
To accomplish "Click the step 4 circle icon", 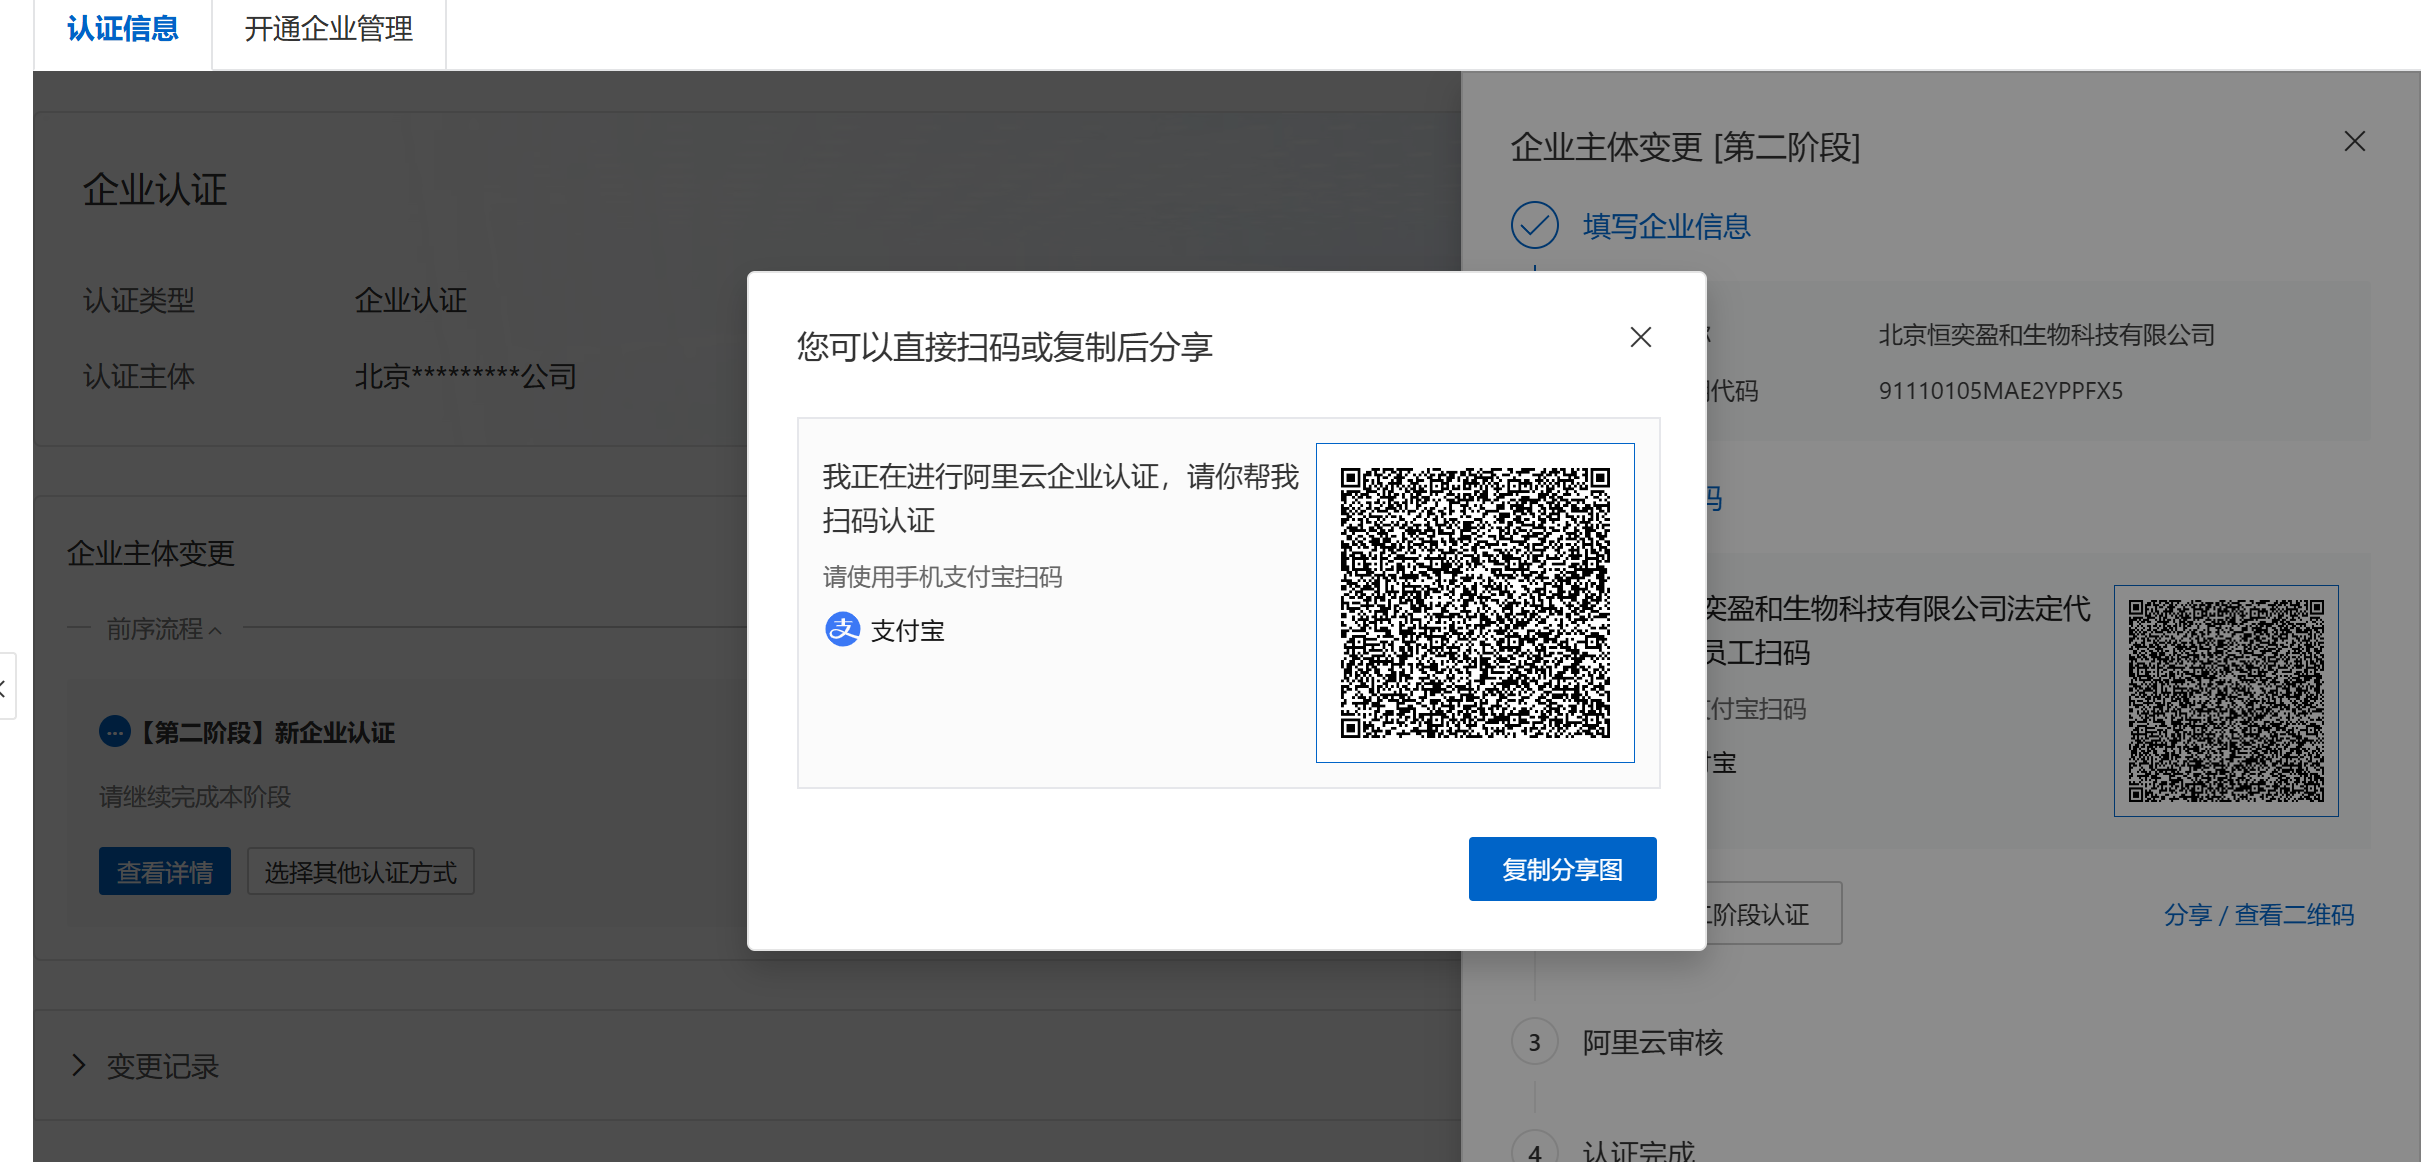I will 1534,1150.
